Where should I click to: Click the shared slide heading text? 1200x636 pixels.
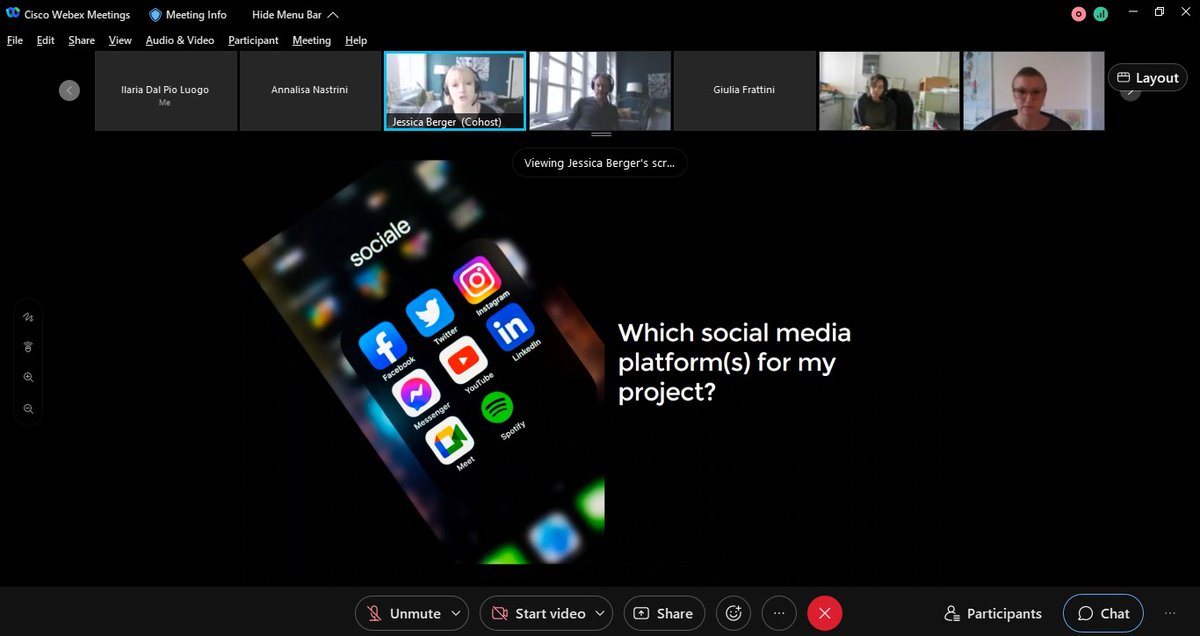735,362
